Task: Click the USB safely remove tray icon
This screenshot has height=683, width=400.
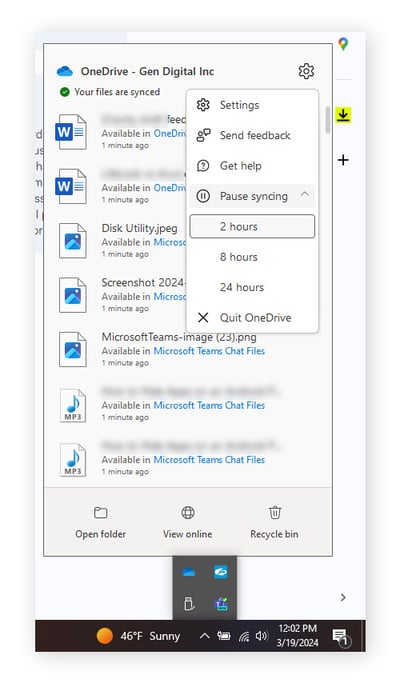Action: point(189,604)
